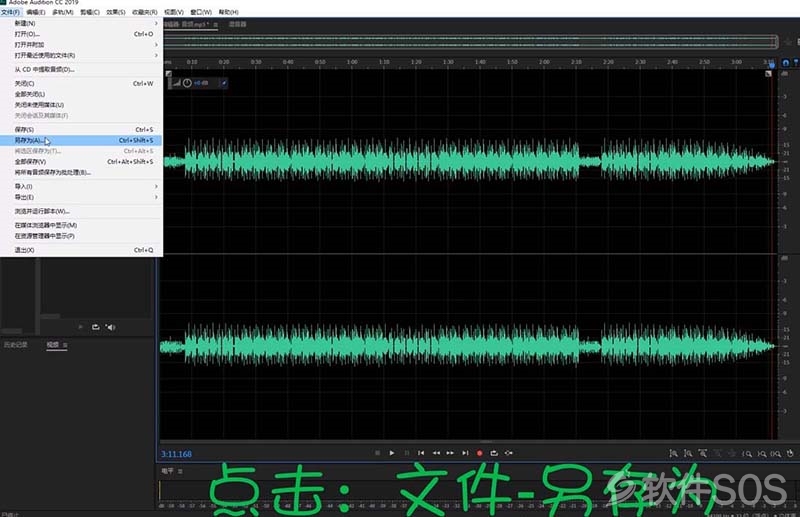The height and width of the screenshot is (517, 800).
Task: Choose 打开(O)... from File menu
Action: coord(82,34)
